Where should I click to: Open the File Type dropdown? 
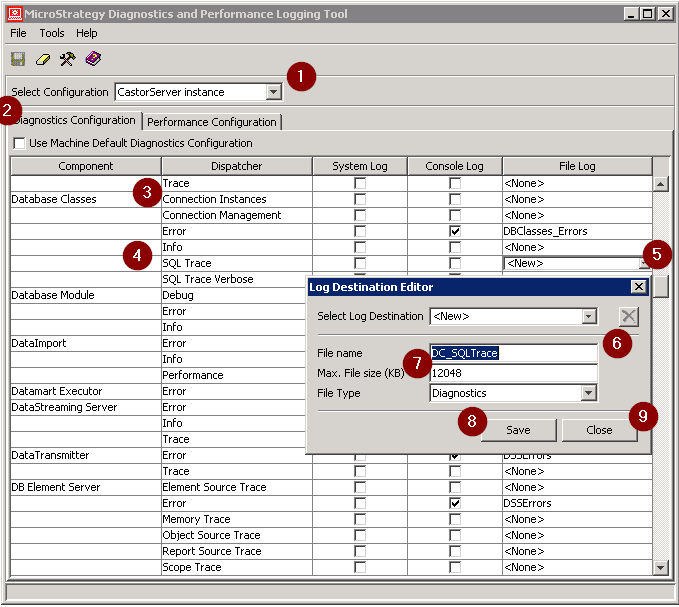(x=588, y=393)
